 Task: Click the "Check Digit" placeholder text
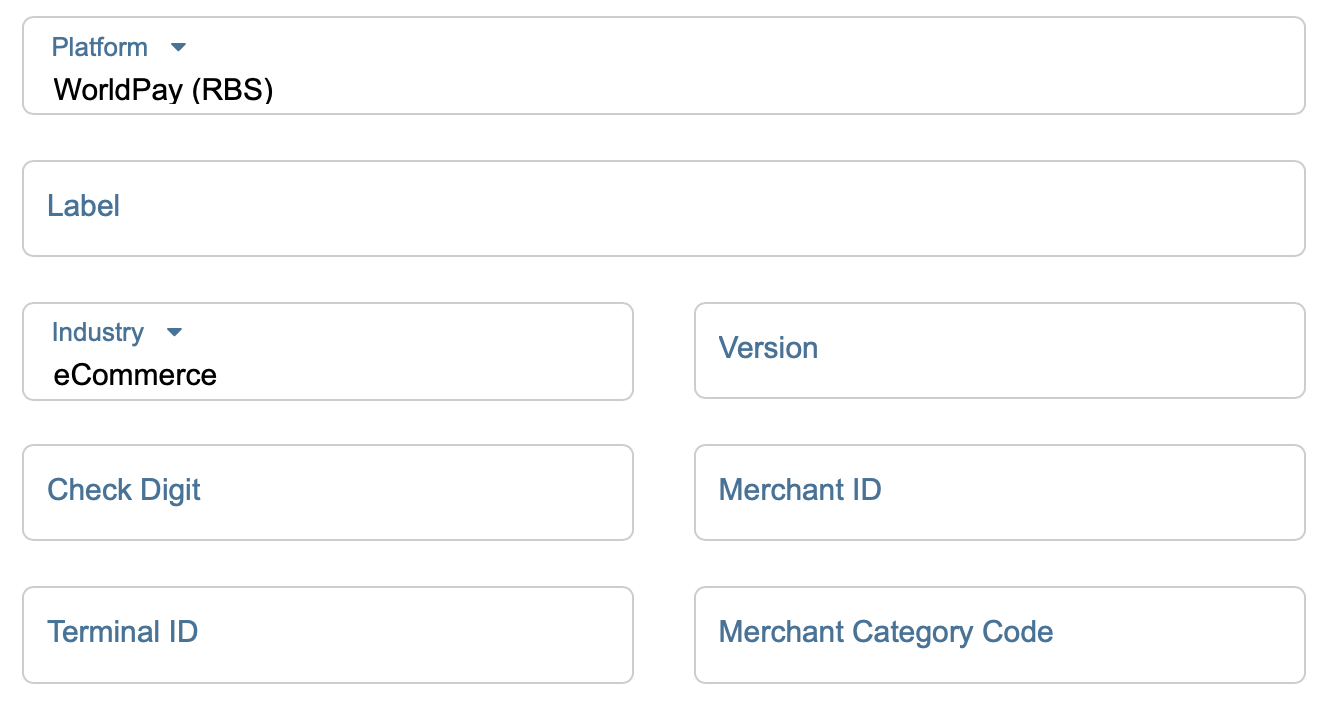(x=124, y=490)
